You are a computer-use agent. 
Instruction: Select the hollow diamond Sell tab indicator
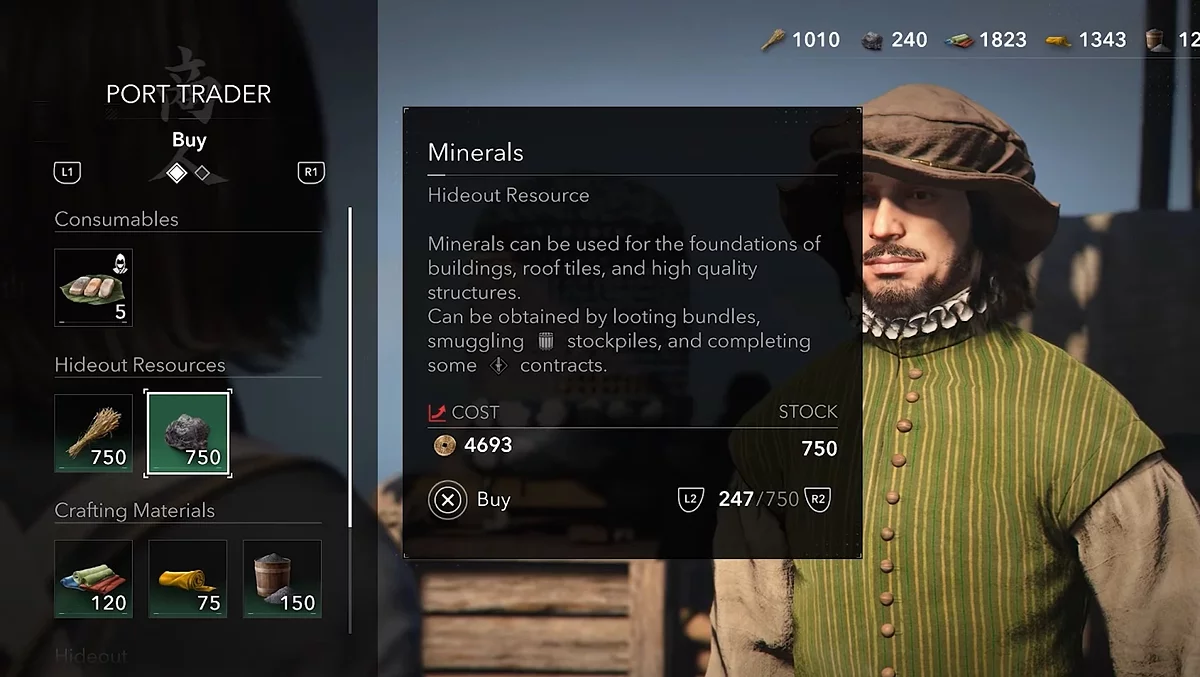tap(202, 173)
